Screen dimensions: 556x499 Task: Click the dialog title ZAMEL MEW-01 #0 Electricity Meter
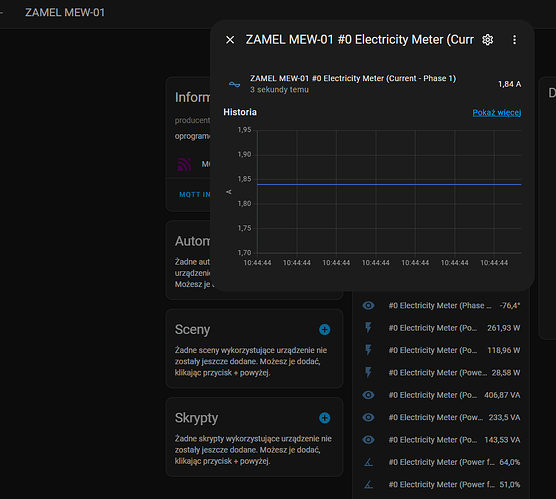(x=360, y=40)
